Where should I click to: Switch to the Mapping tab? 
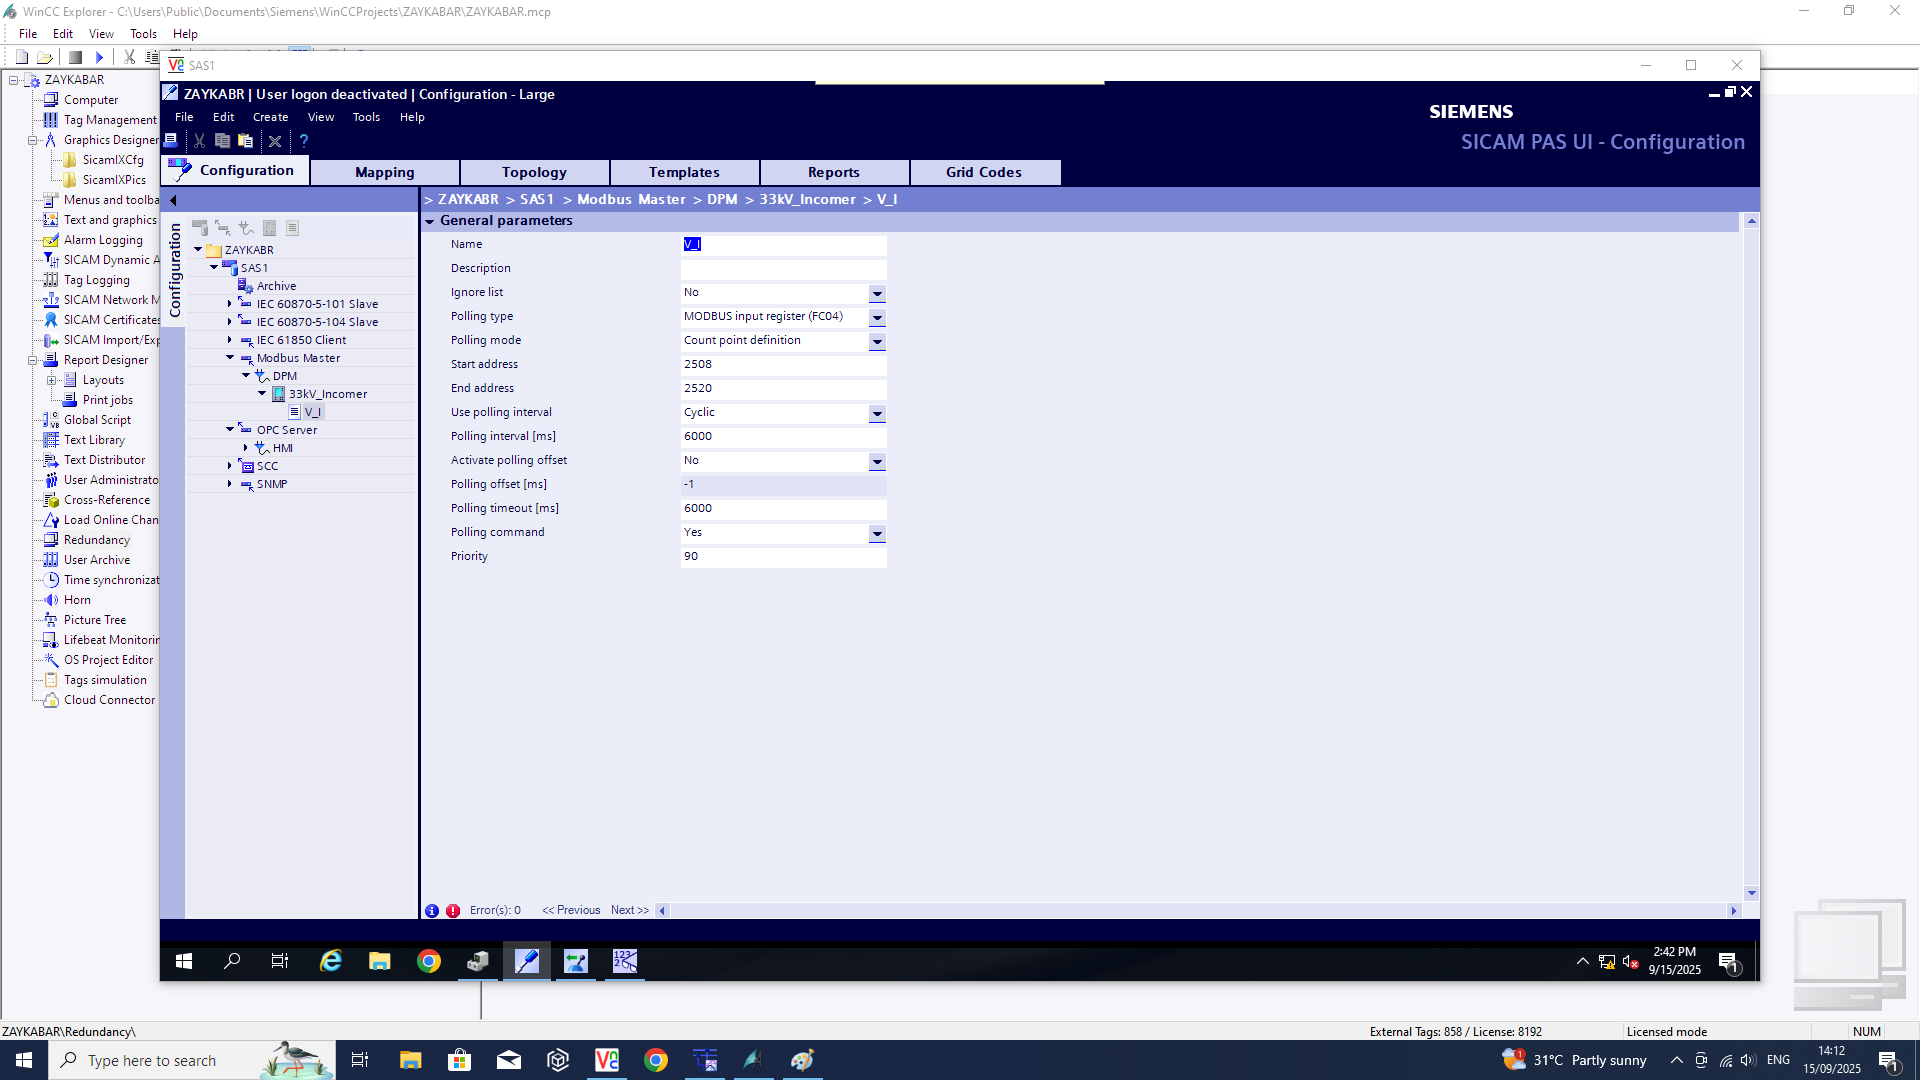[x=384, y=172]
